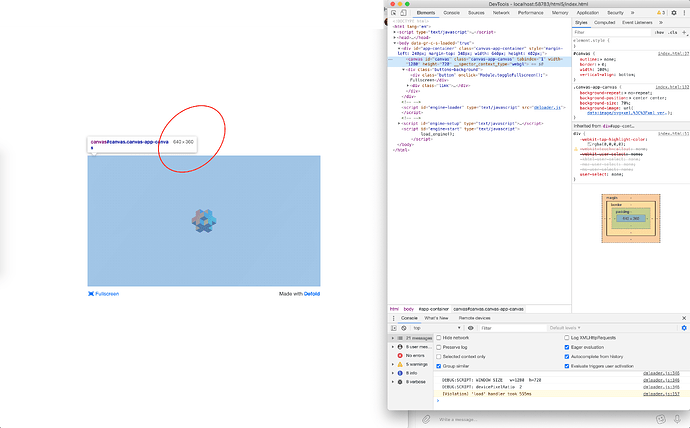Switch to the Console panel tab

(451, 13)
